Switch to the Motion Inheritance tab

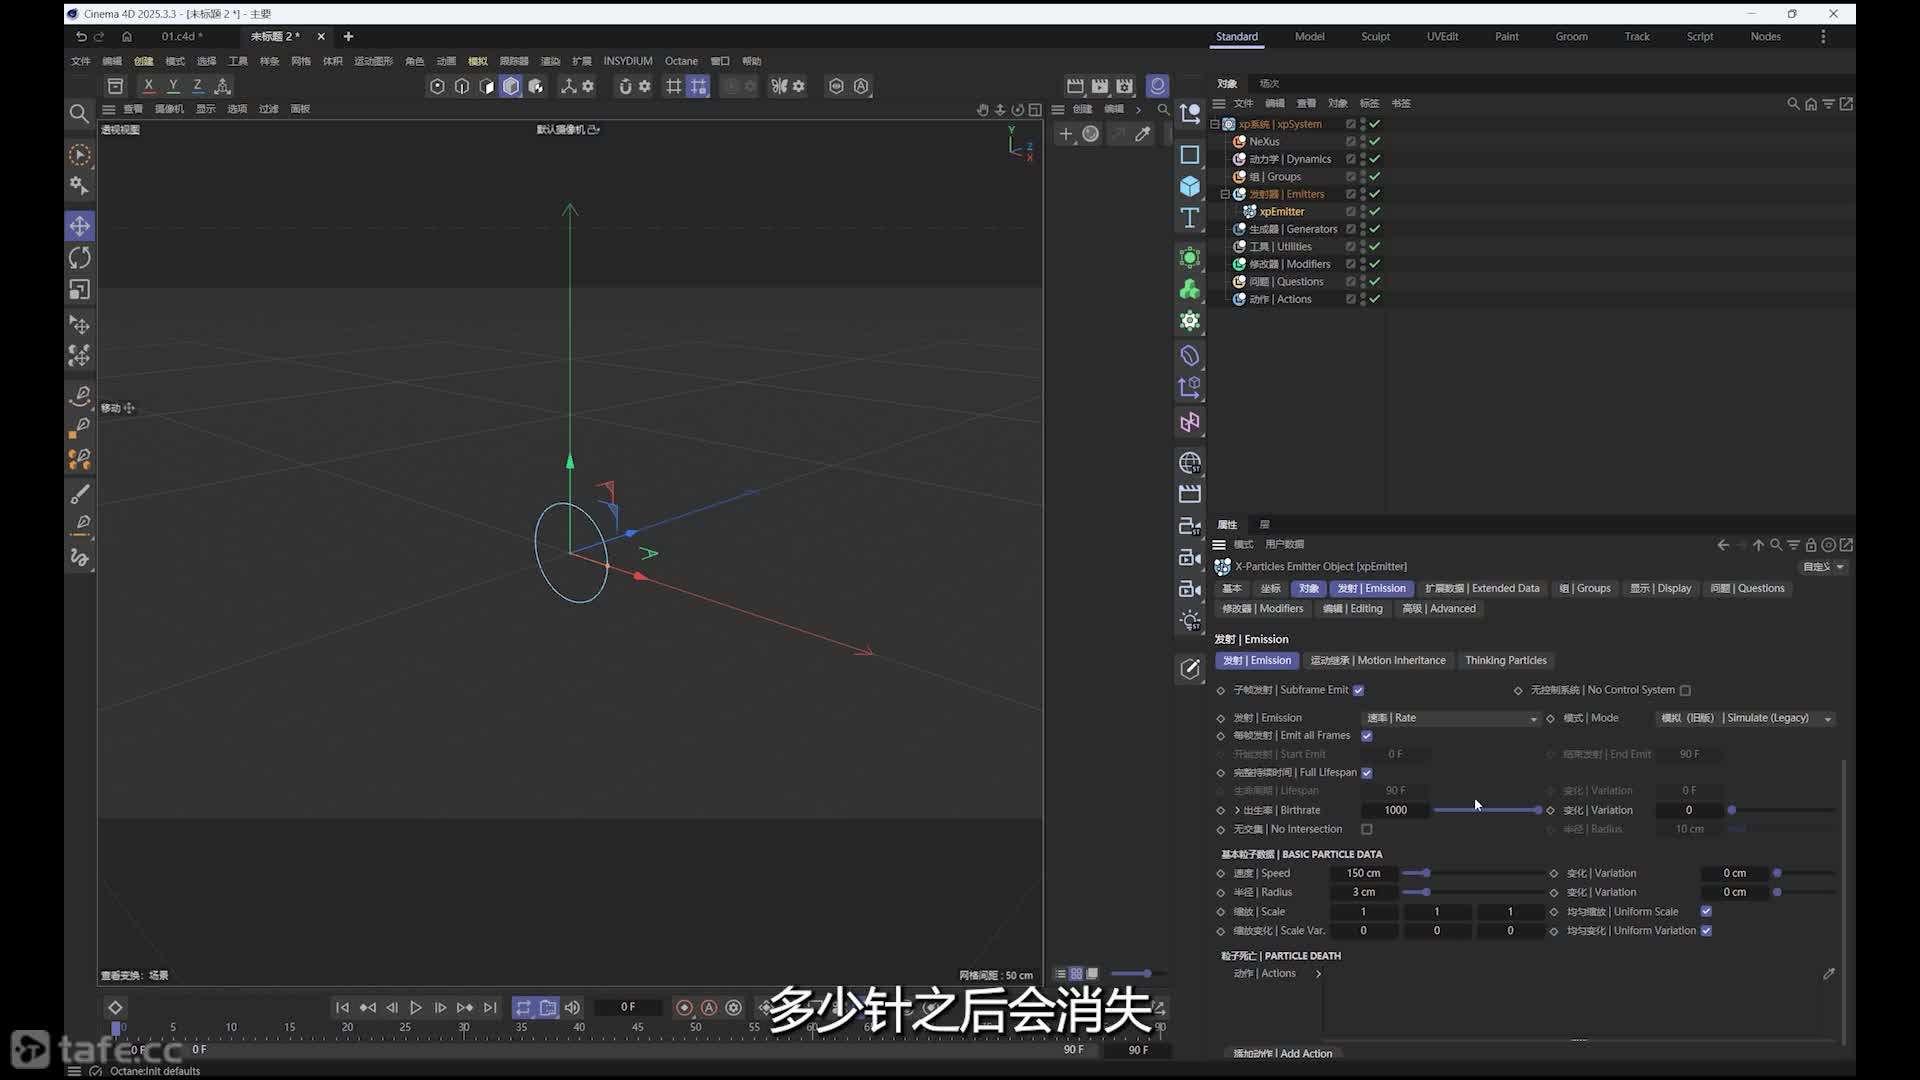[1377, 660]
